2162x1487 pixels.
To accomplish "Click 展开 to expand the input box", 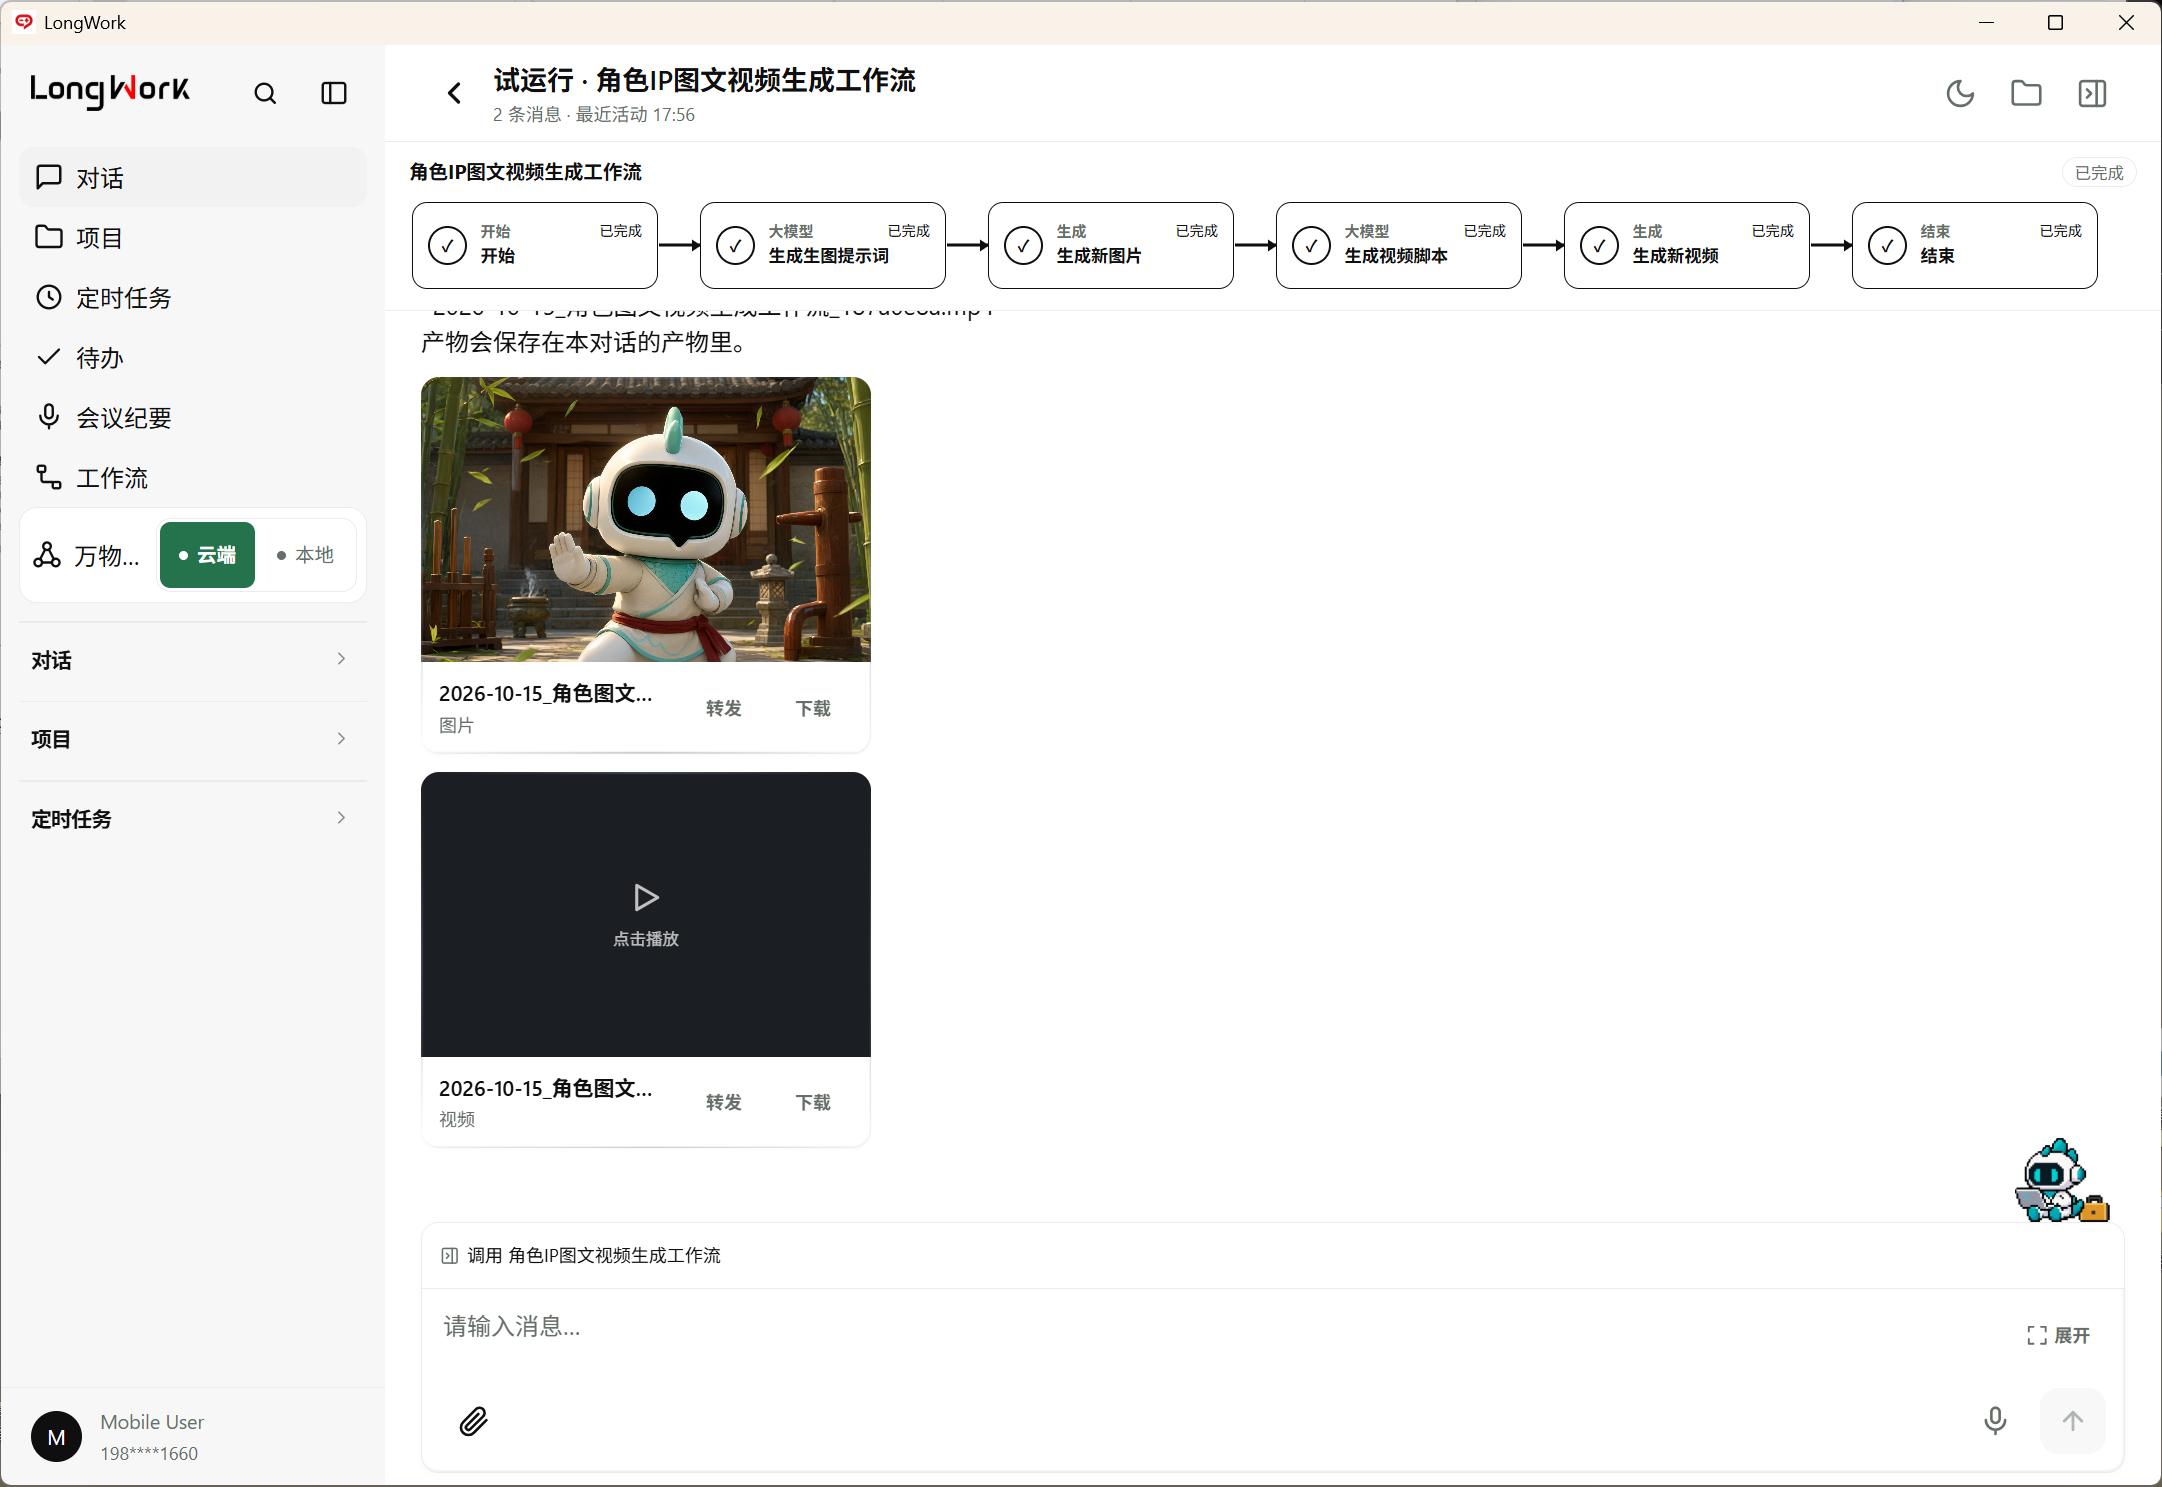I will 2058,1336.
